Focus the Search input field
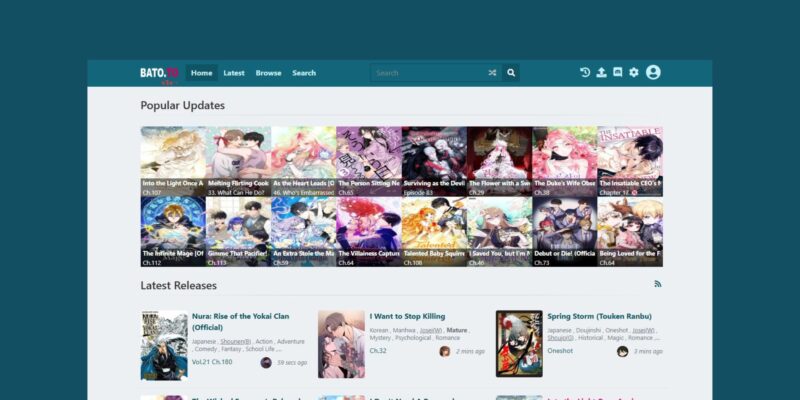The image size is (800, 400). [429, 73]
